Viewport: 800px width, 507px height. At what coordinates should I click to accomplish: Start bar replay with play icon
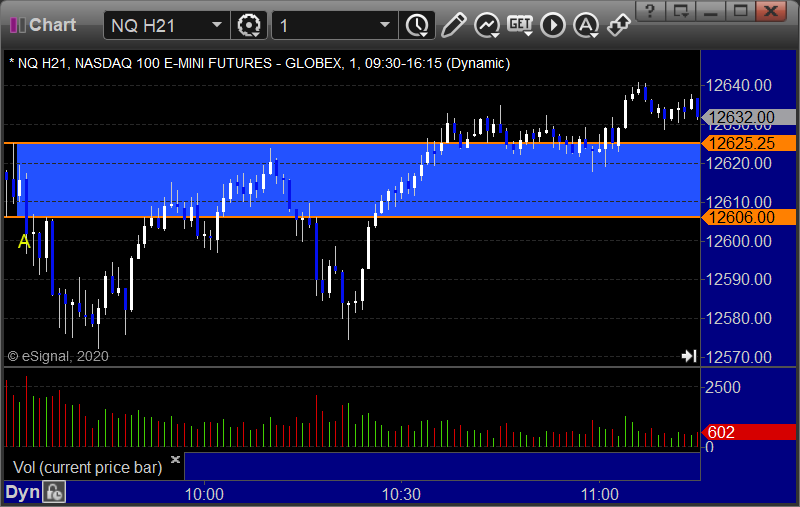pyautogui.click(x=553, y=26)
